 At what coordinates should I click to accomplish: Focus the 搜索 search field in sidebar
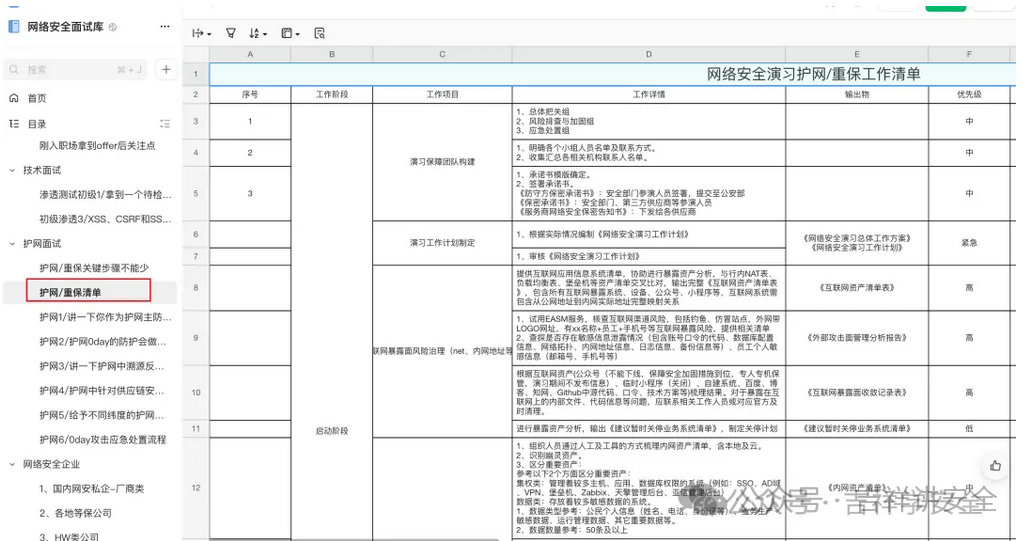[78, 69]
